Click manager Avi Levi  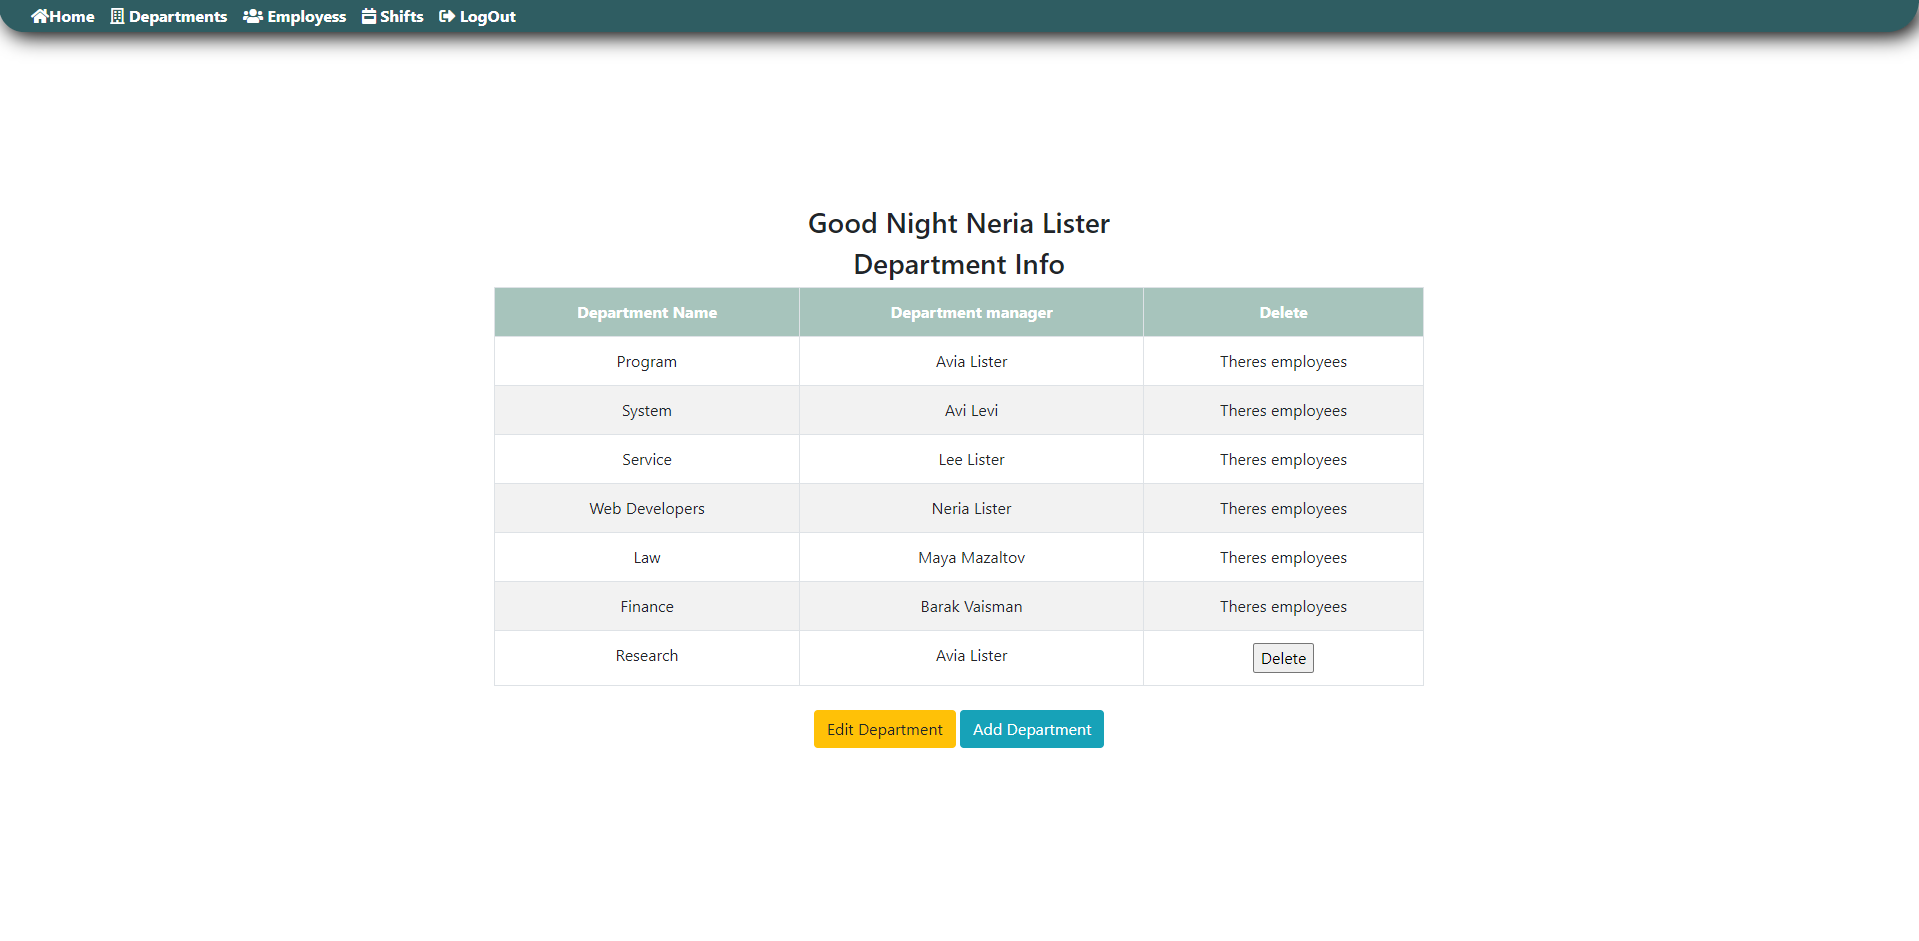[x=971, y=410]
